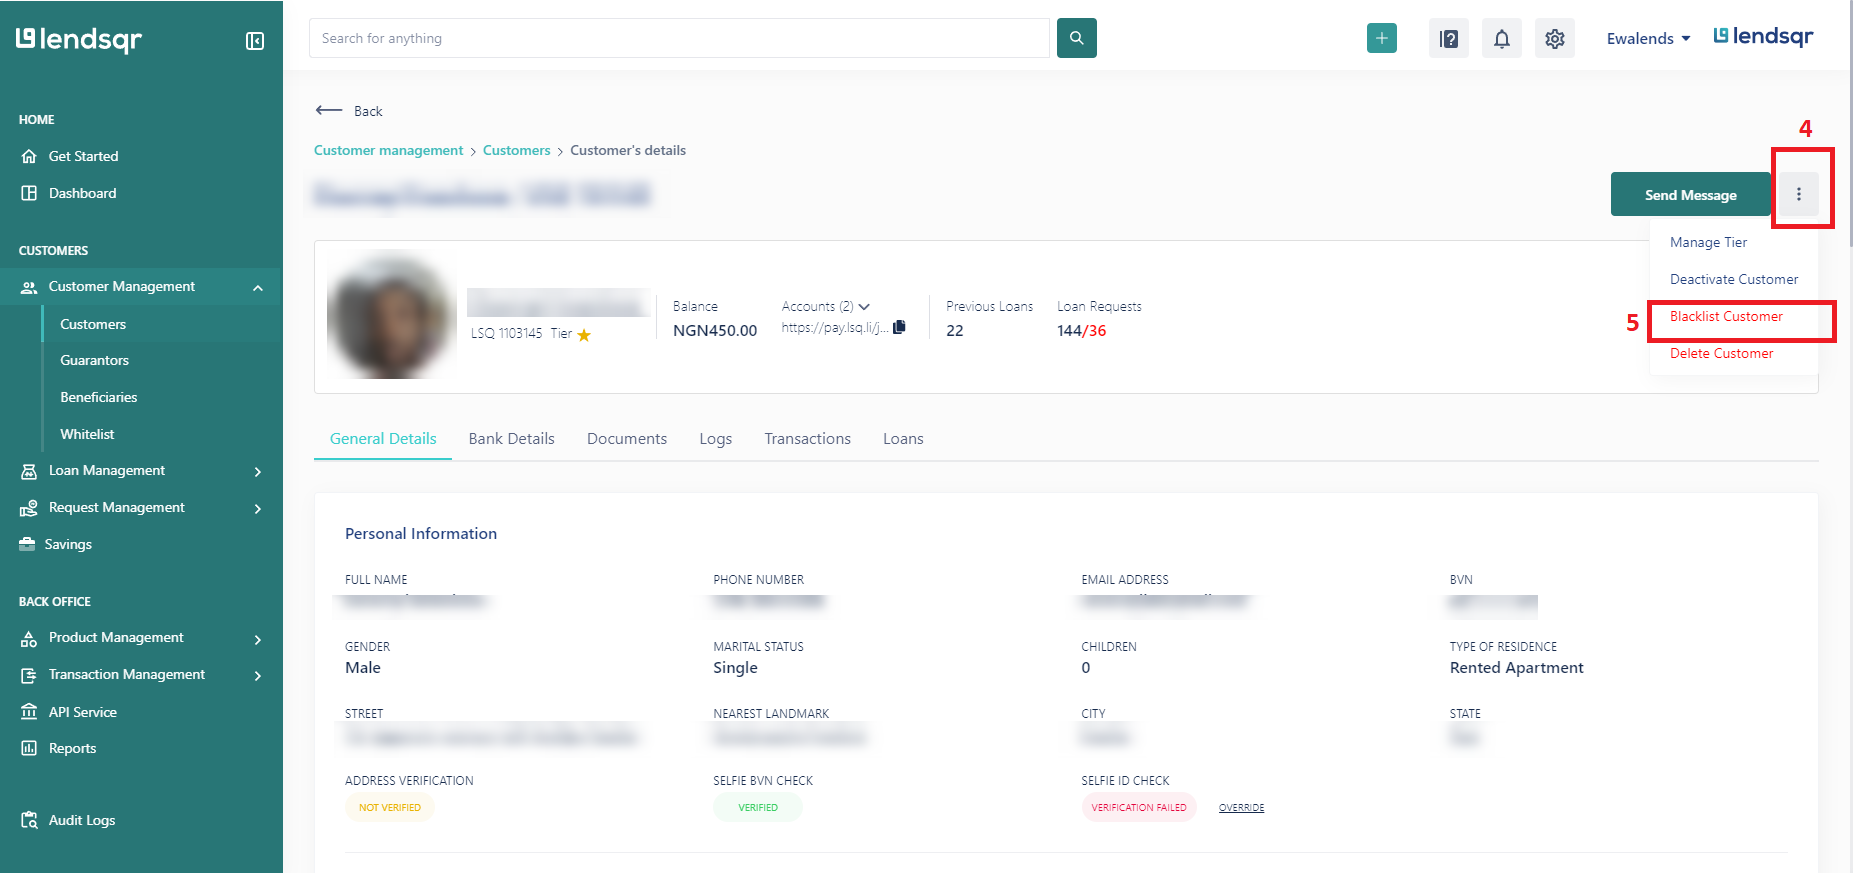Click the OVERRIDE link
Image resolution: width=1853 pixels, height=873 pixels.
click(1241, 807)
